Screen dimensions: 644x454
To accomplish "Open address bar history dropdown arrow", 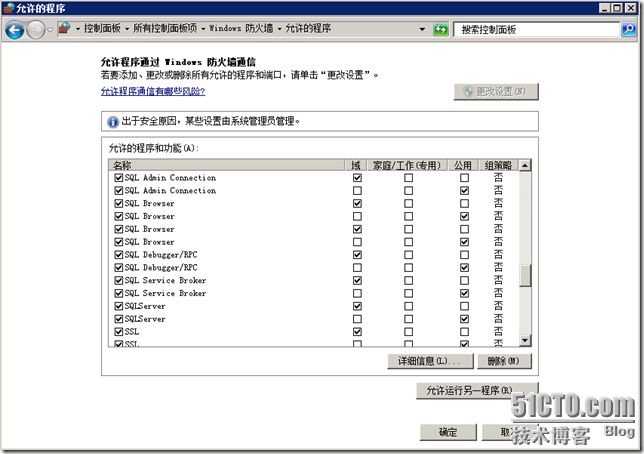I will coord(422,29).
